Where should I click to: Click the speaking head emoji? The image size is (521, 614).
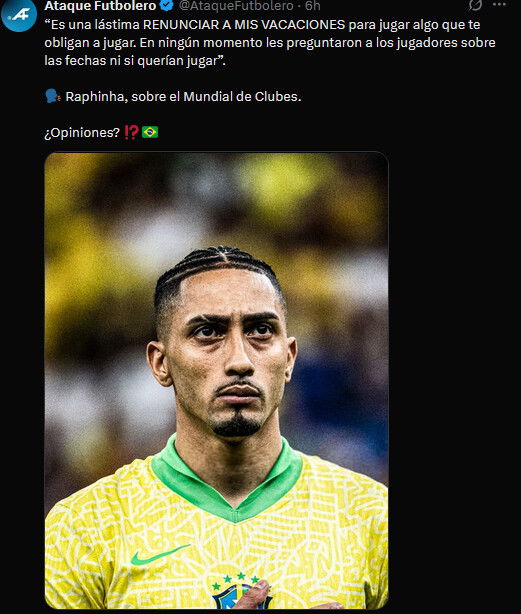point(53,96)
